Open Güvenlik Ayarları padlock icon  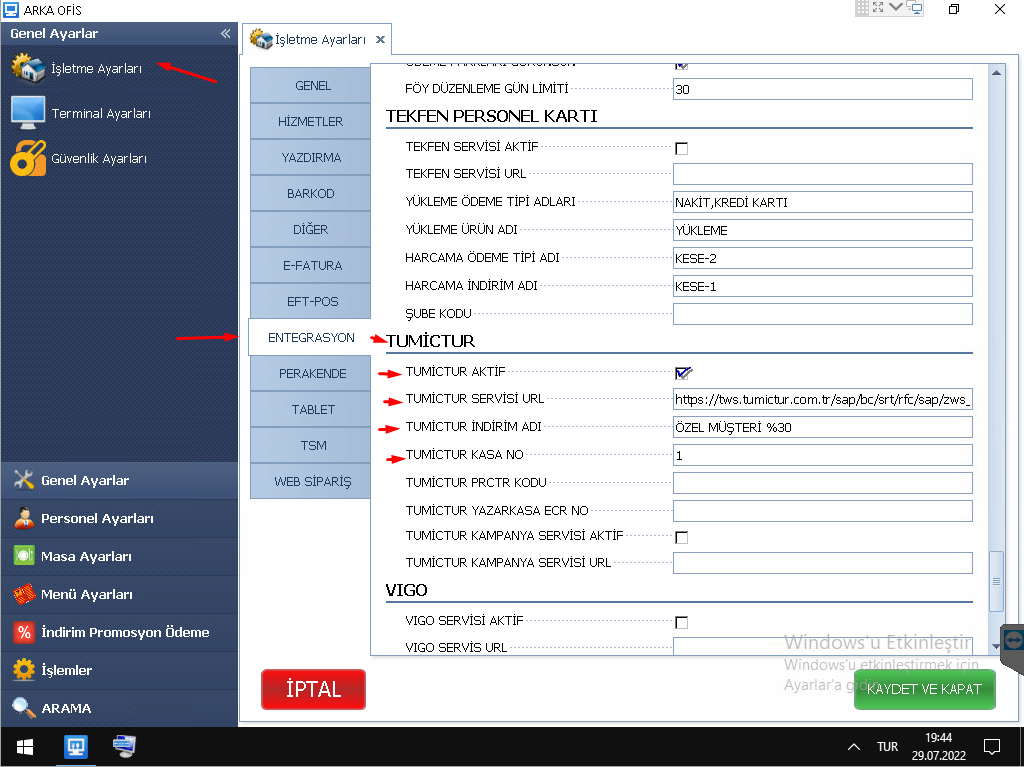click(27, 158)
